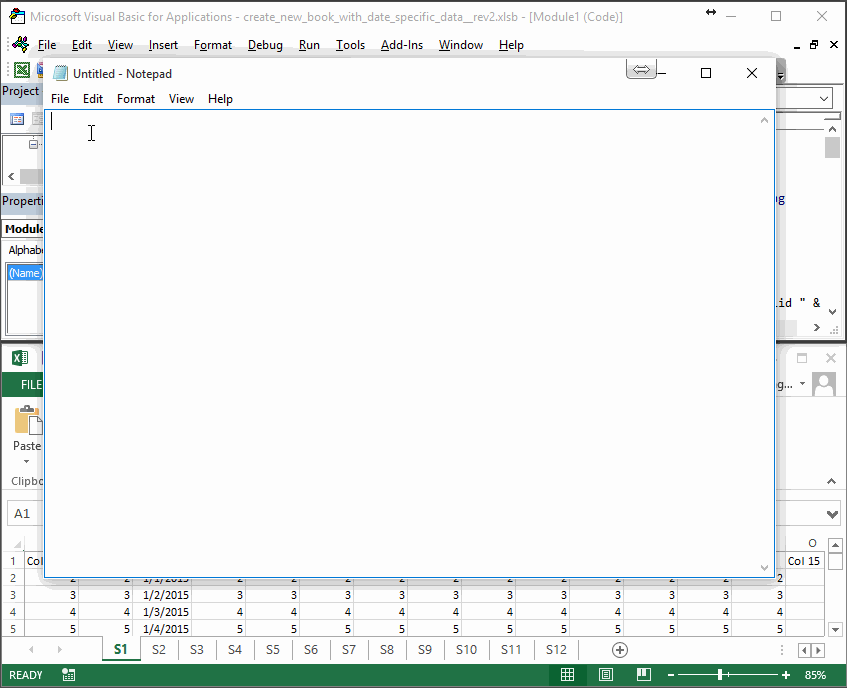Click the New Sheet plus button
This screenshot has height=688, width=847.
(619, 650)
